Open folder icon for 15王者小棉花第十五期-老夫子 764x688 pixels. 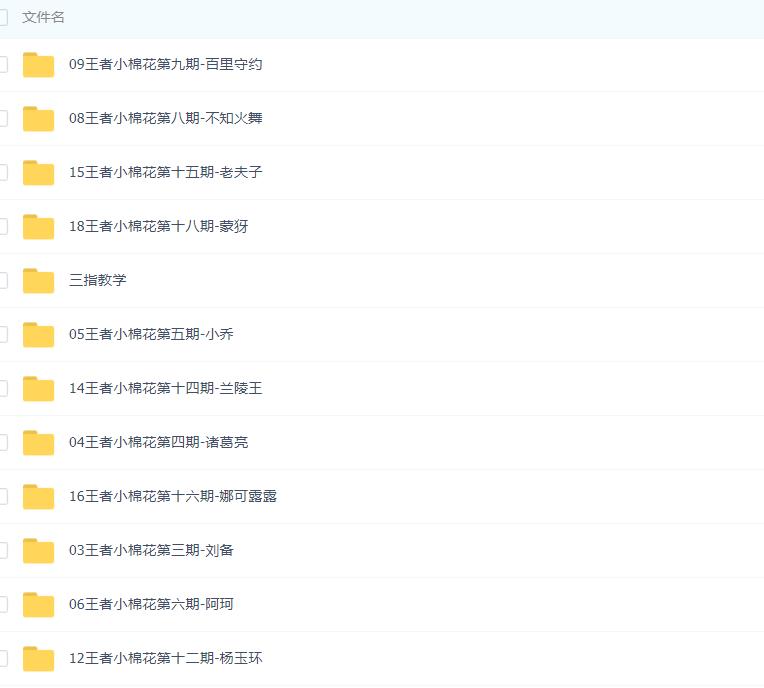38,172
